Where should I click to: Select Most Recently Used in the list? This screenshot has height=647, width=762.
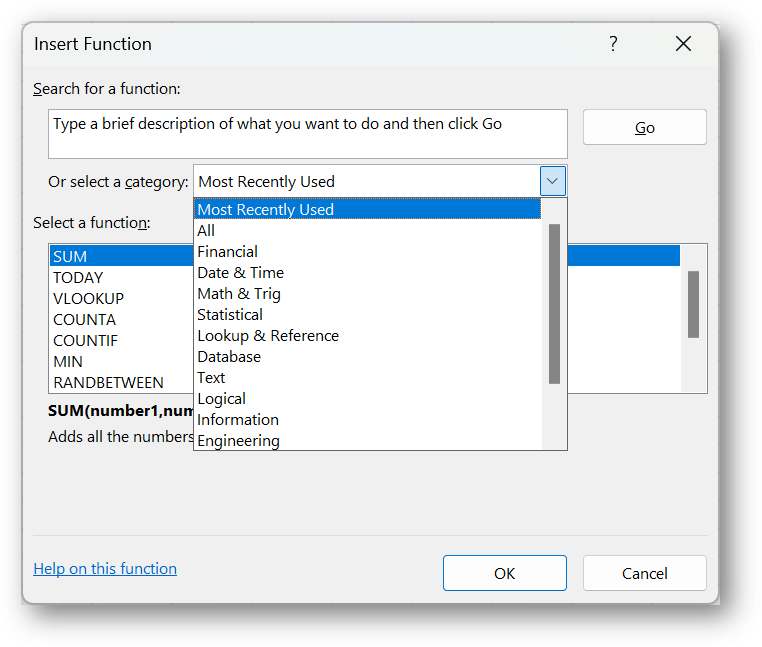pyautogui.click(x=367, y=210)
